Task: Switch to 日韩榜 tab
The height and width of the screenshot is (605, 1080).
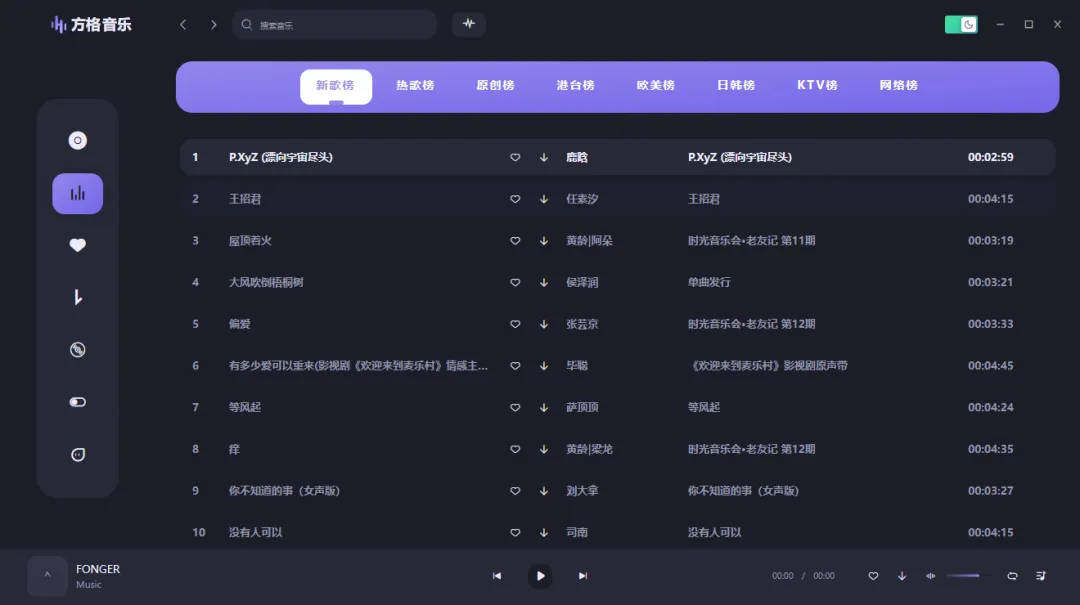Action: pyautogui.click(x=736, y=85)
